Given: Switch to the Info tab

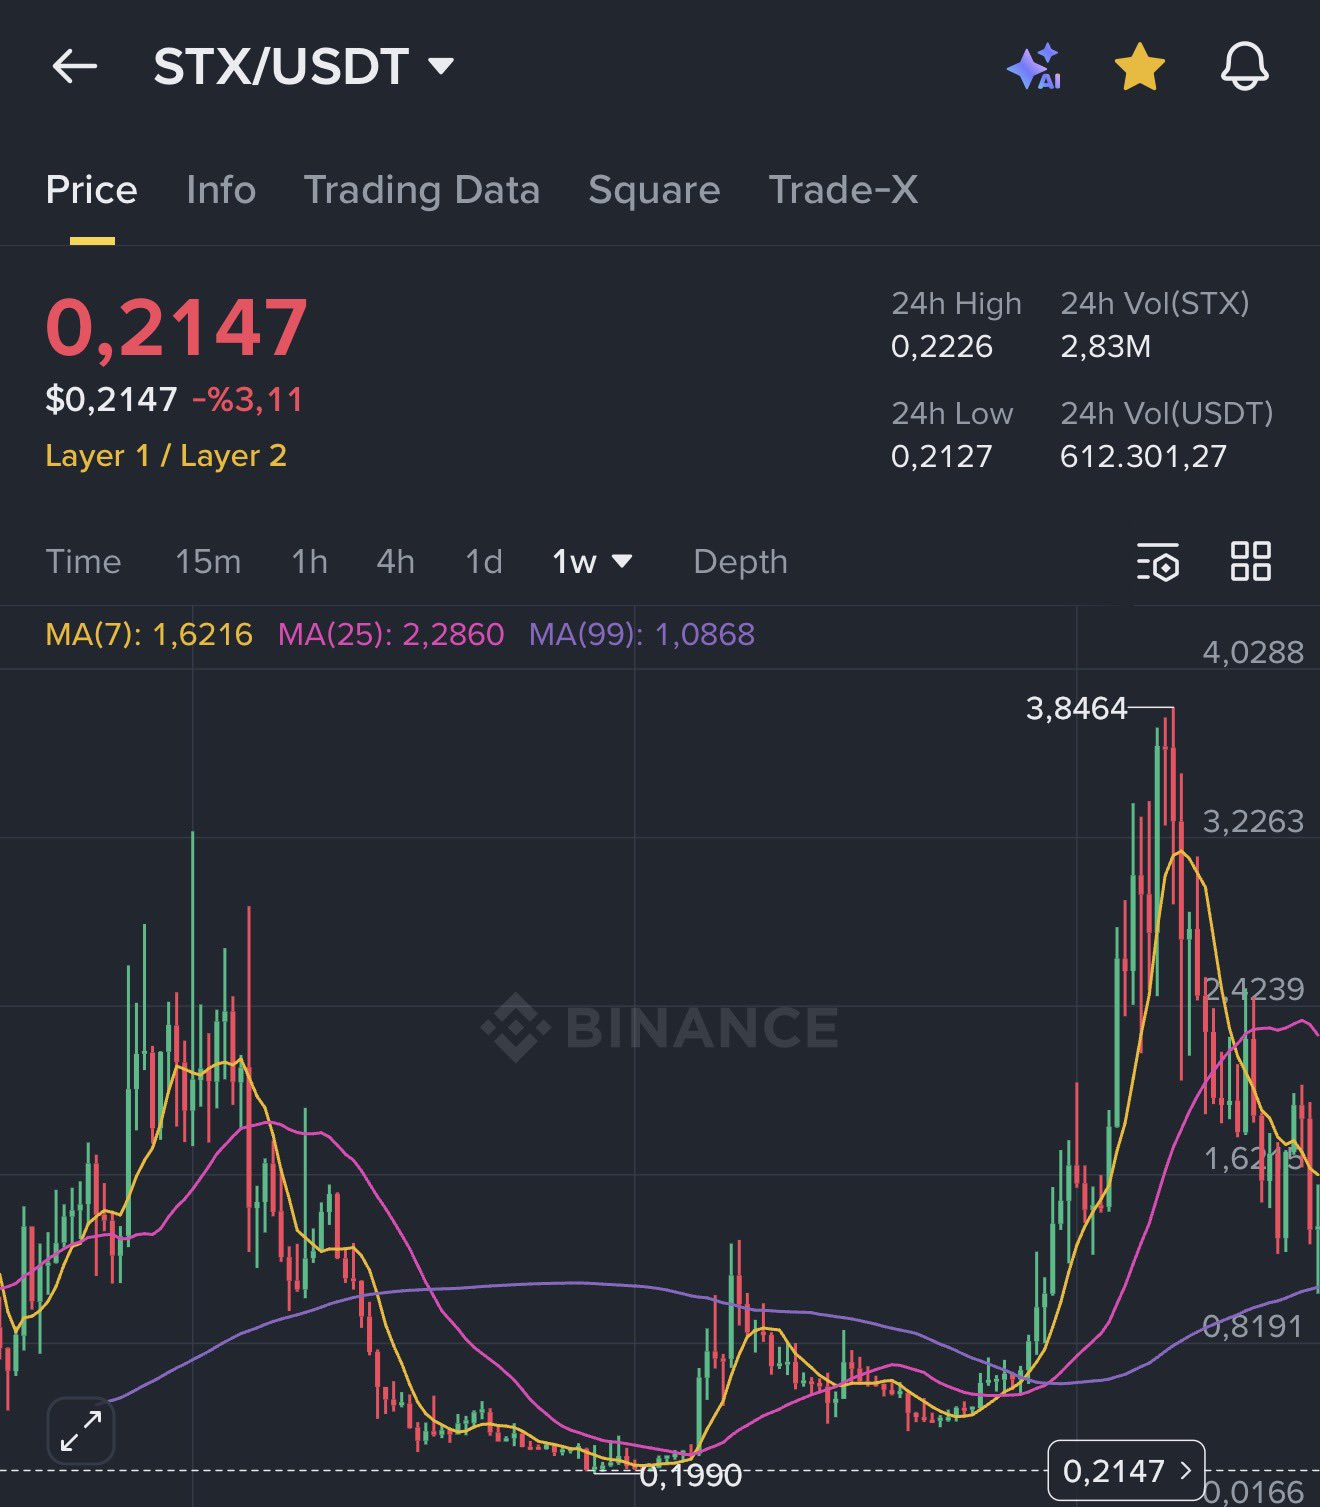Looking at the screenshot, I should click(221, 190).
